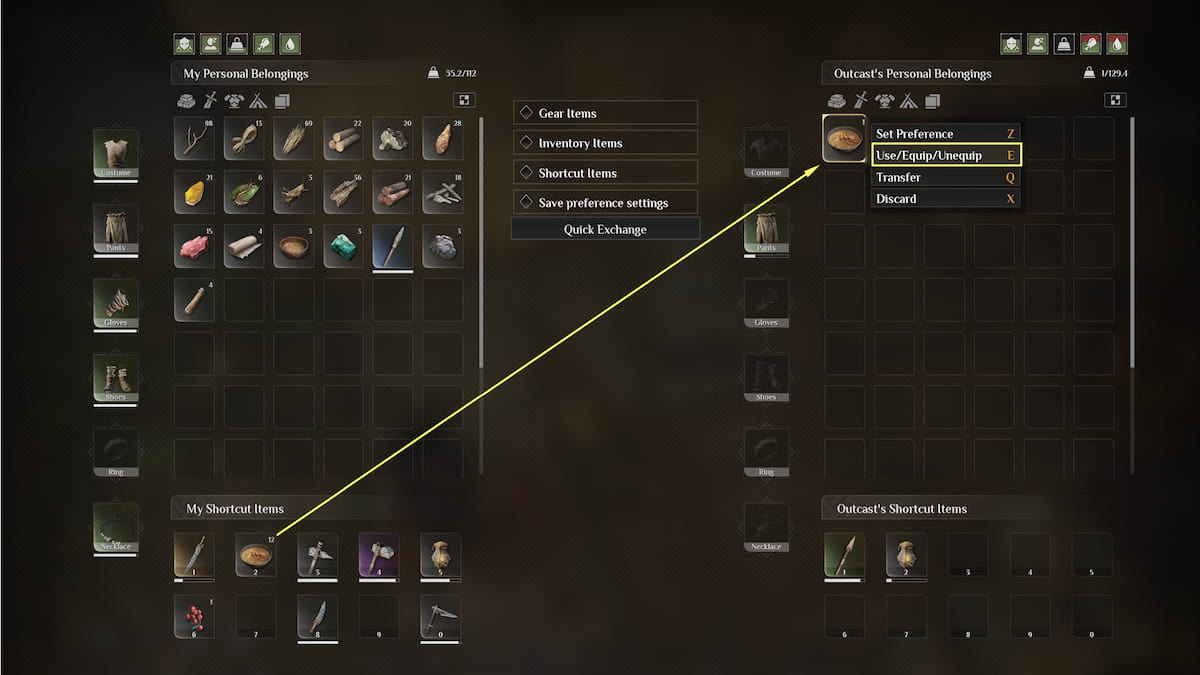This screenshot has height=675, width=1200.
Task: Filter my belongings by armor category
Action: [x=234, y=100]
